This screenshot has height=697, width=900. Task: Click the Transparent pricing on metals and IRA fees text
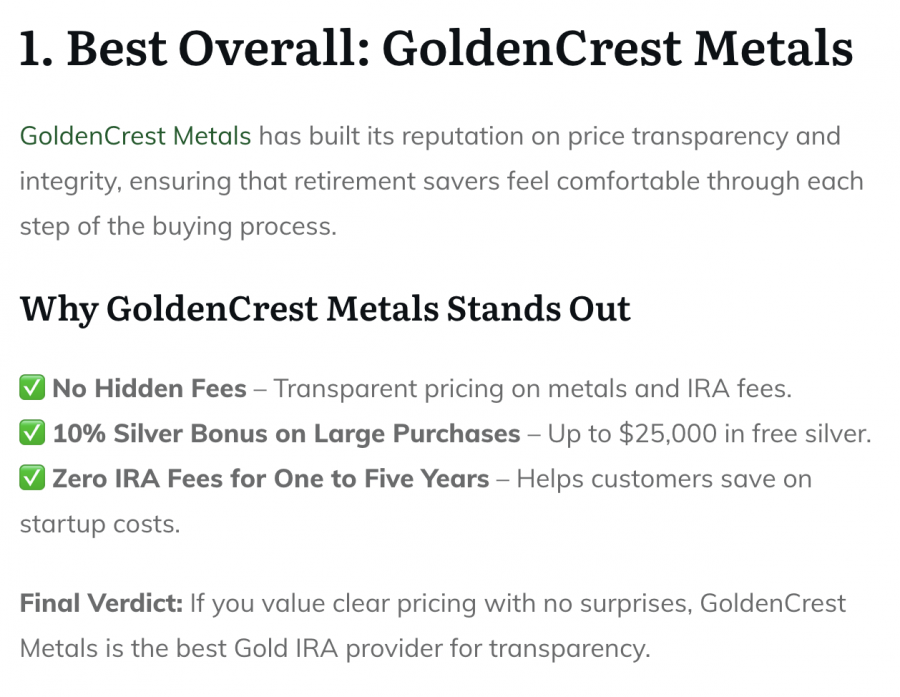(532, 389)
